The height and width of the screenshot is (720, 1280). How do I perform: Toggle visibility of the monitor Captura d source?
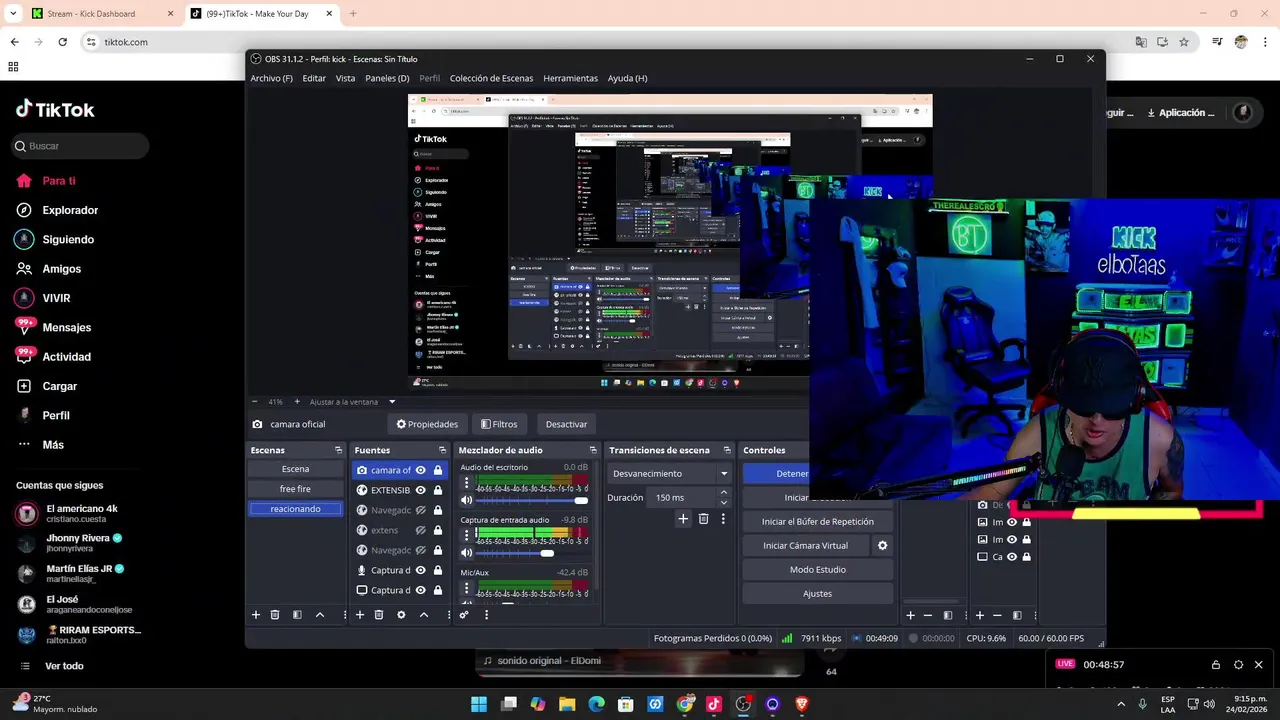pos(421,590)
